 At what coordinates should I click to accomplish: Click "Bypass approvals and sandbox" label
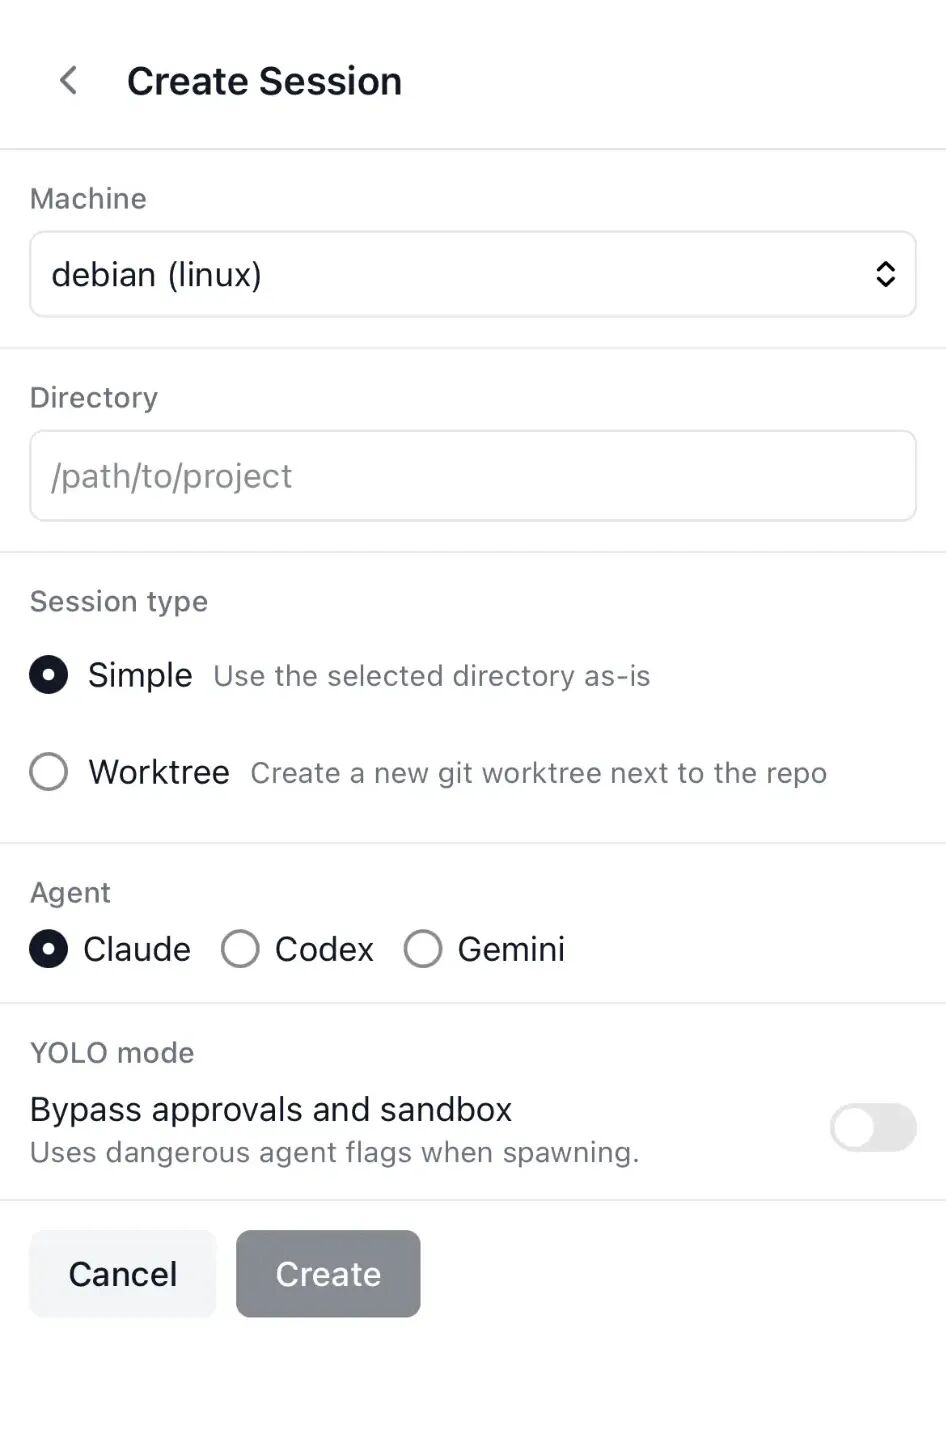(x=271, y=1110)
